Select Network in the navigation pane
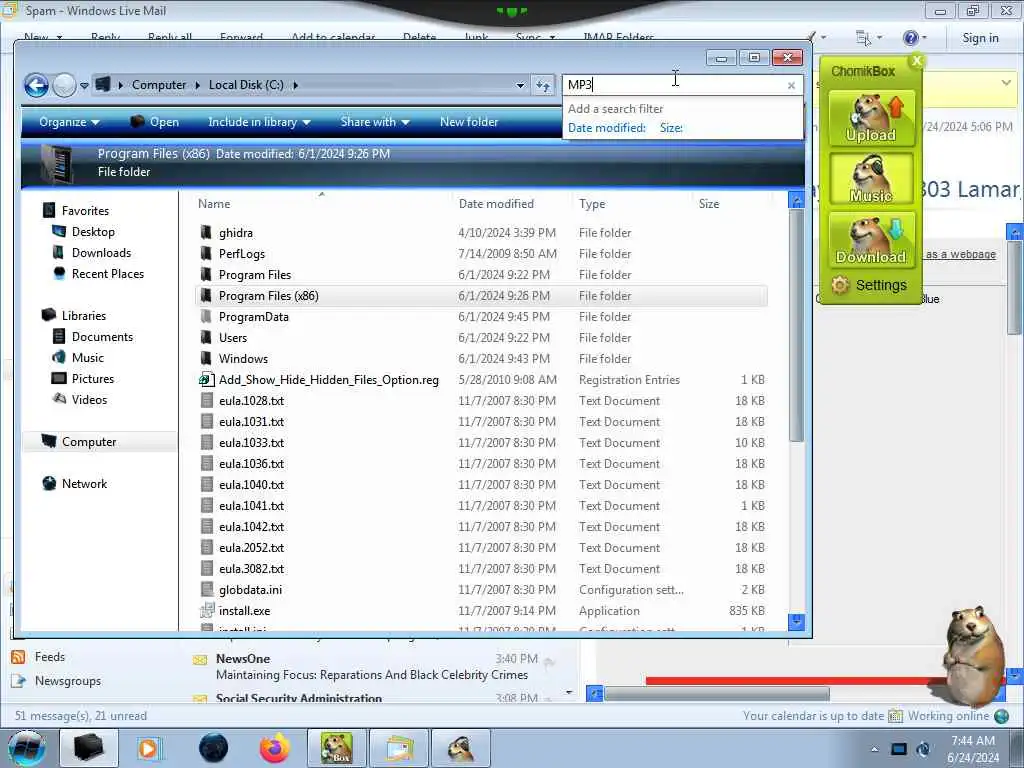 (84, 484)
